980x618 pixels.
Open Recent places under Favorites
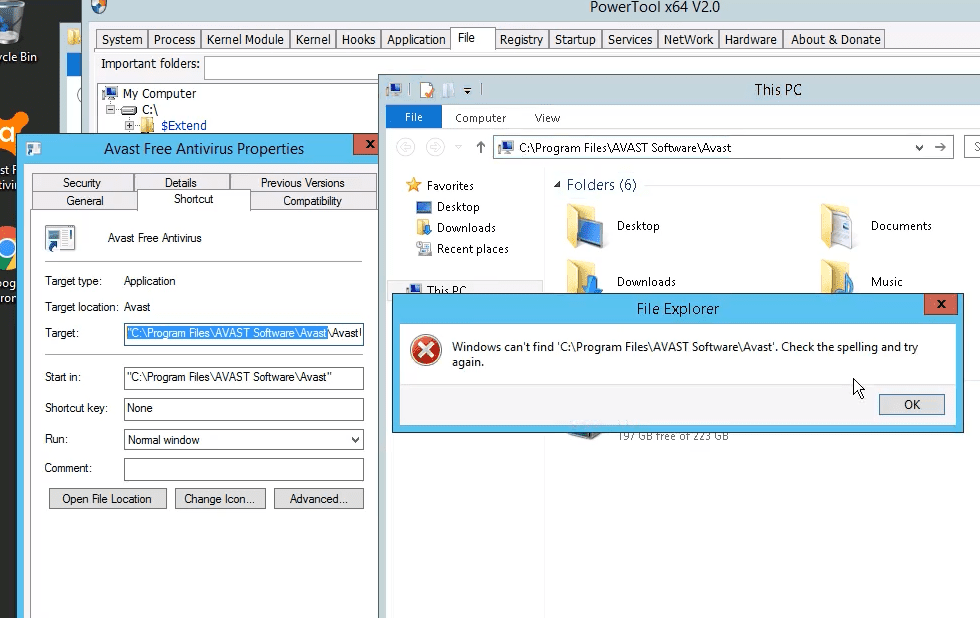pyautogui.click(x=473, y=249)
